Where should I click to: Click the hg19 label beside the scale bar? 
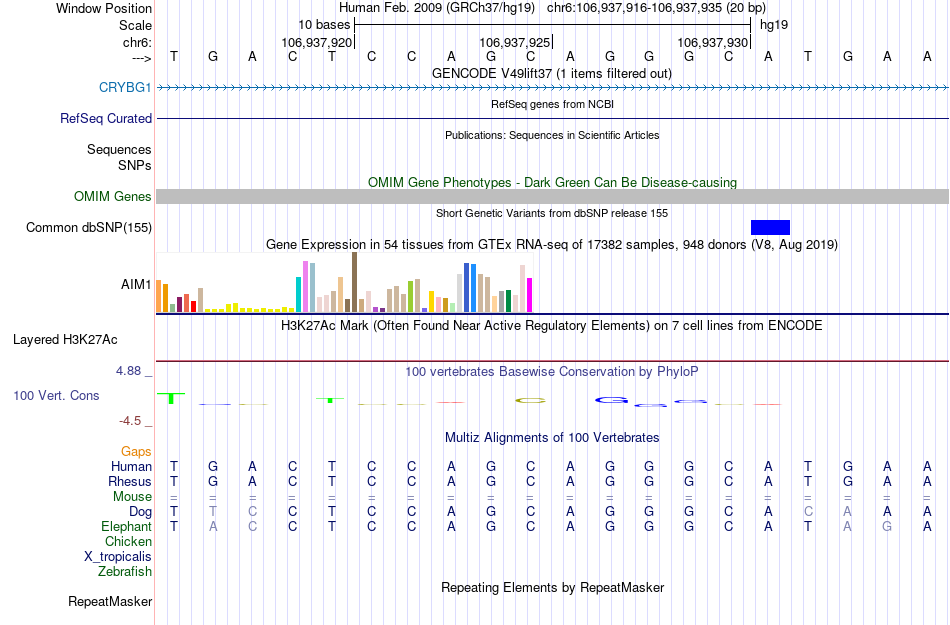point(774,25)
